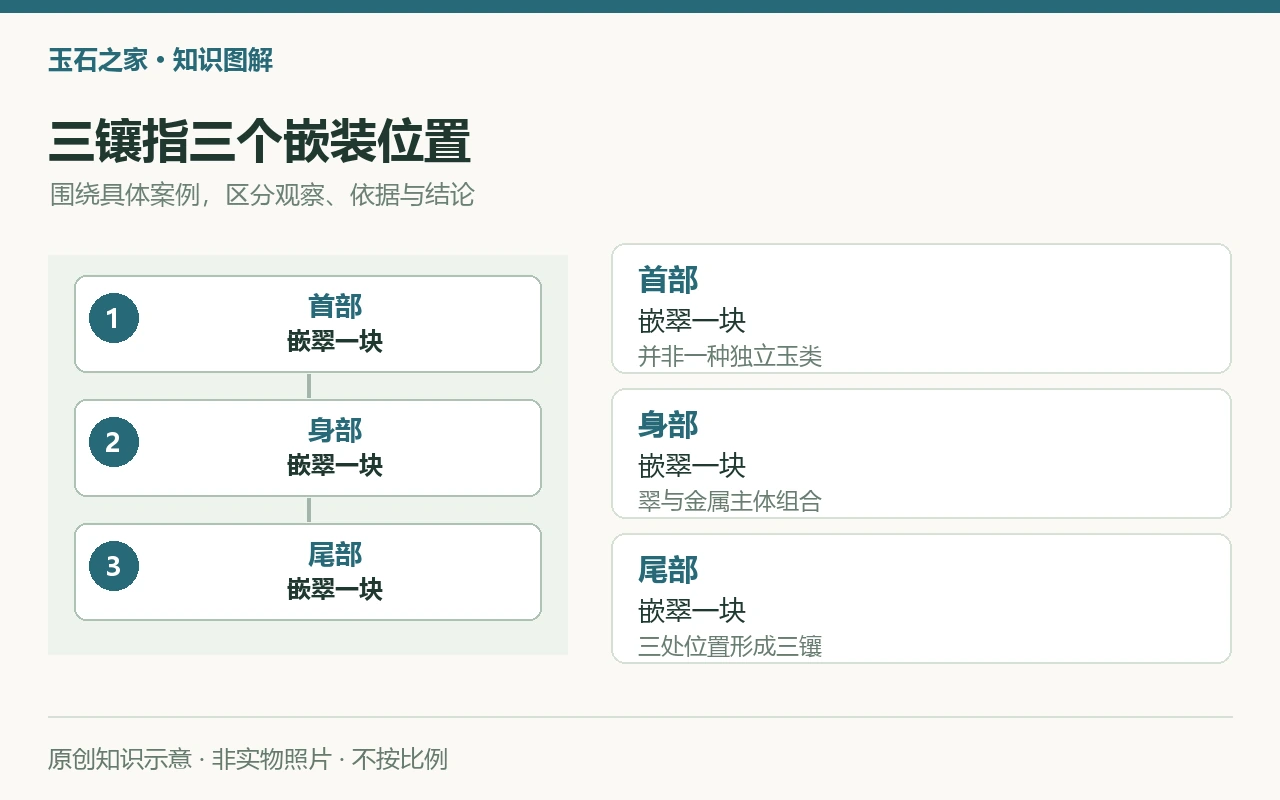Click 身部 heading in the right-side card

point(668,425)
